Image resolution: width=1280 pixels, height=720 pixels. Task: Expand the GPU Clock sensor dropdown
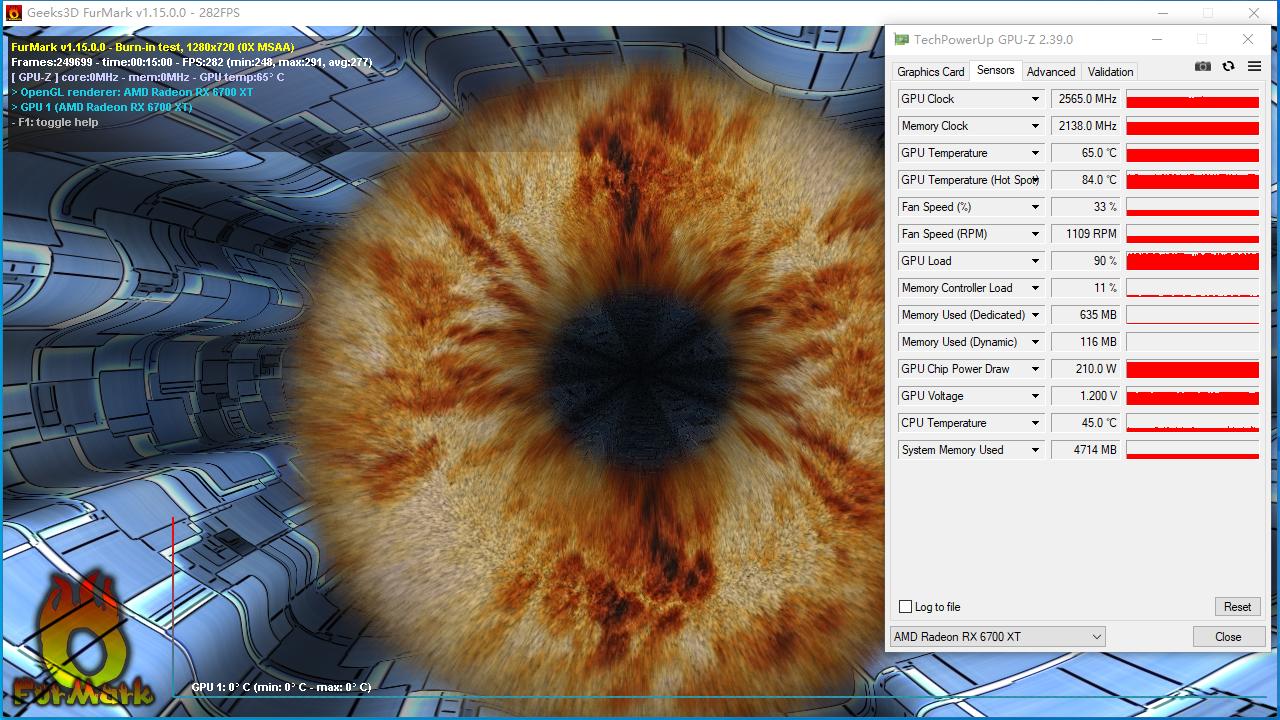pyautogui.click(x=1035, y=99)
